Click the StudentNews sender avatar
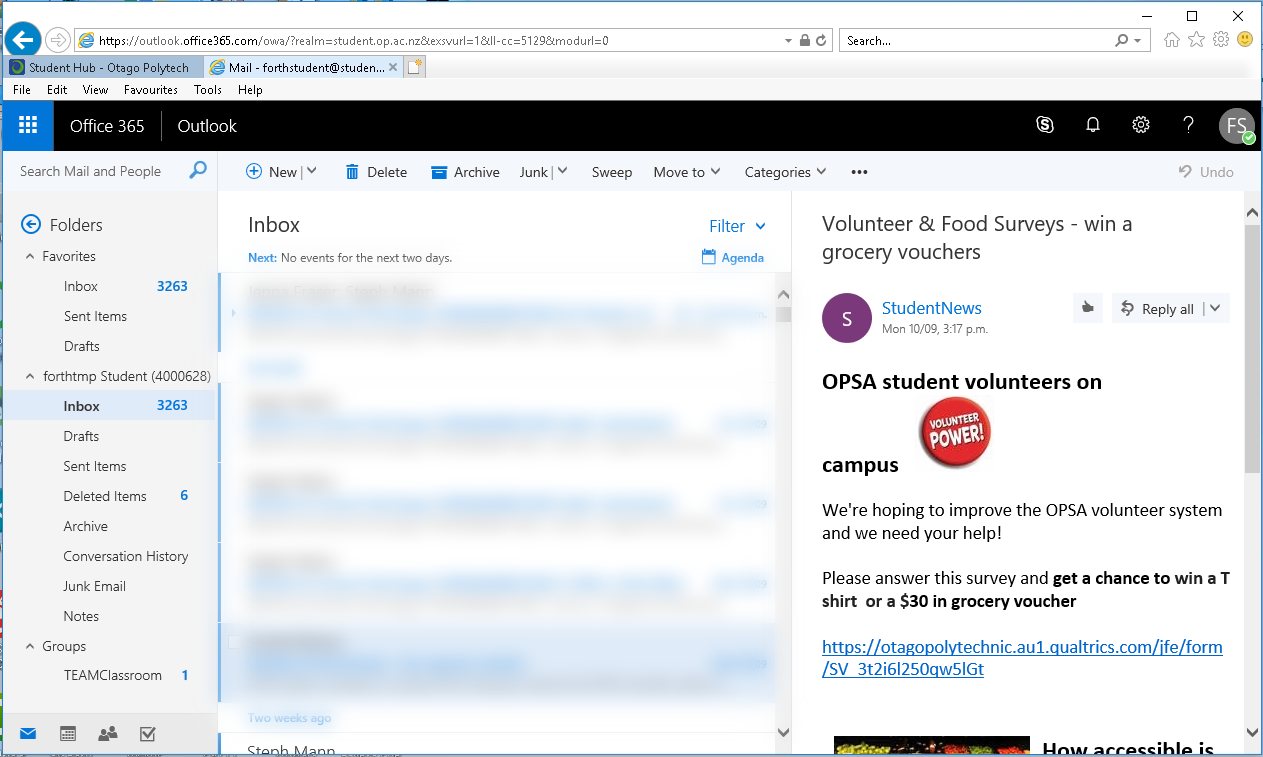 tap(847, 318)
